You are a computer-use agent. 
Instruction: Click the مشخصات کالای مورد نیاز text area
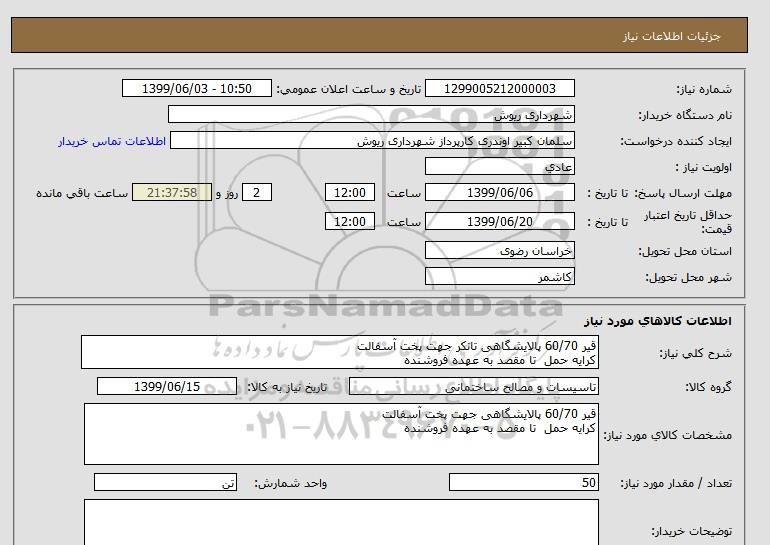[x=341, y=434]
